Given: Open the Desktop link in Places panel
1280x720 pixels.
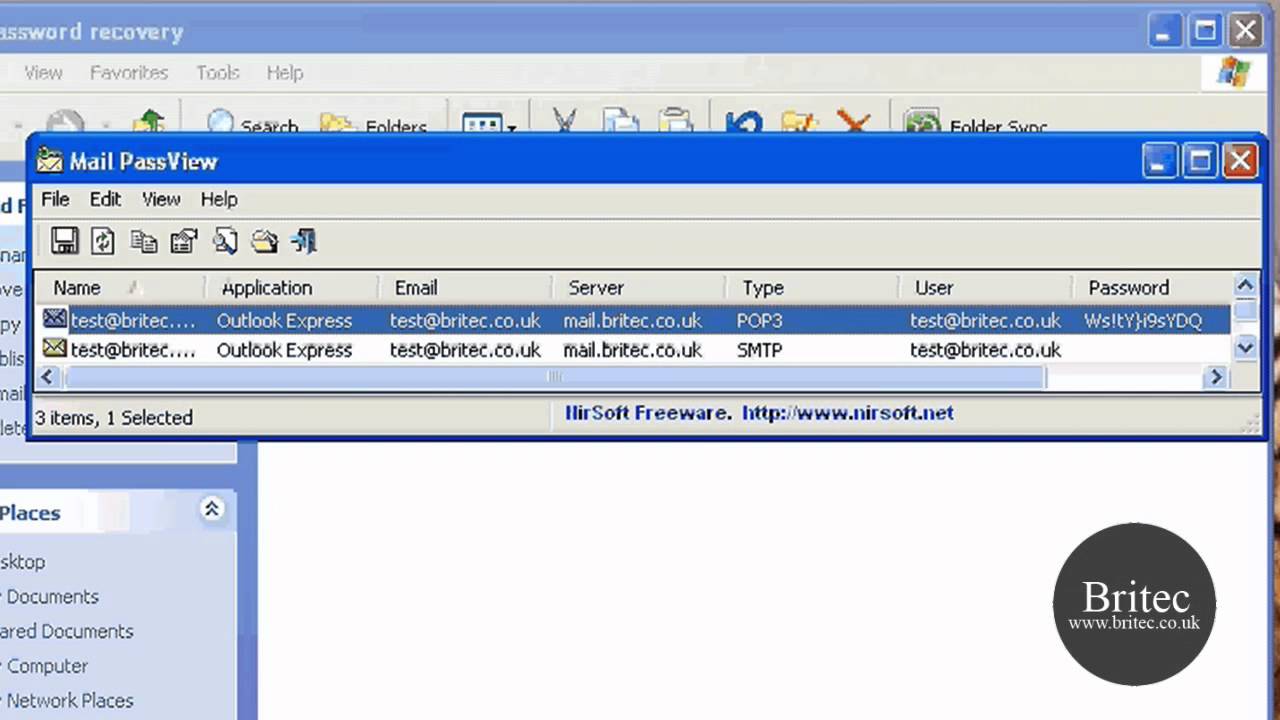Looking at the screenshot, I should 22,562.
